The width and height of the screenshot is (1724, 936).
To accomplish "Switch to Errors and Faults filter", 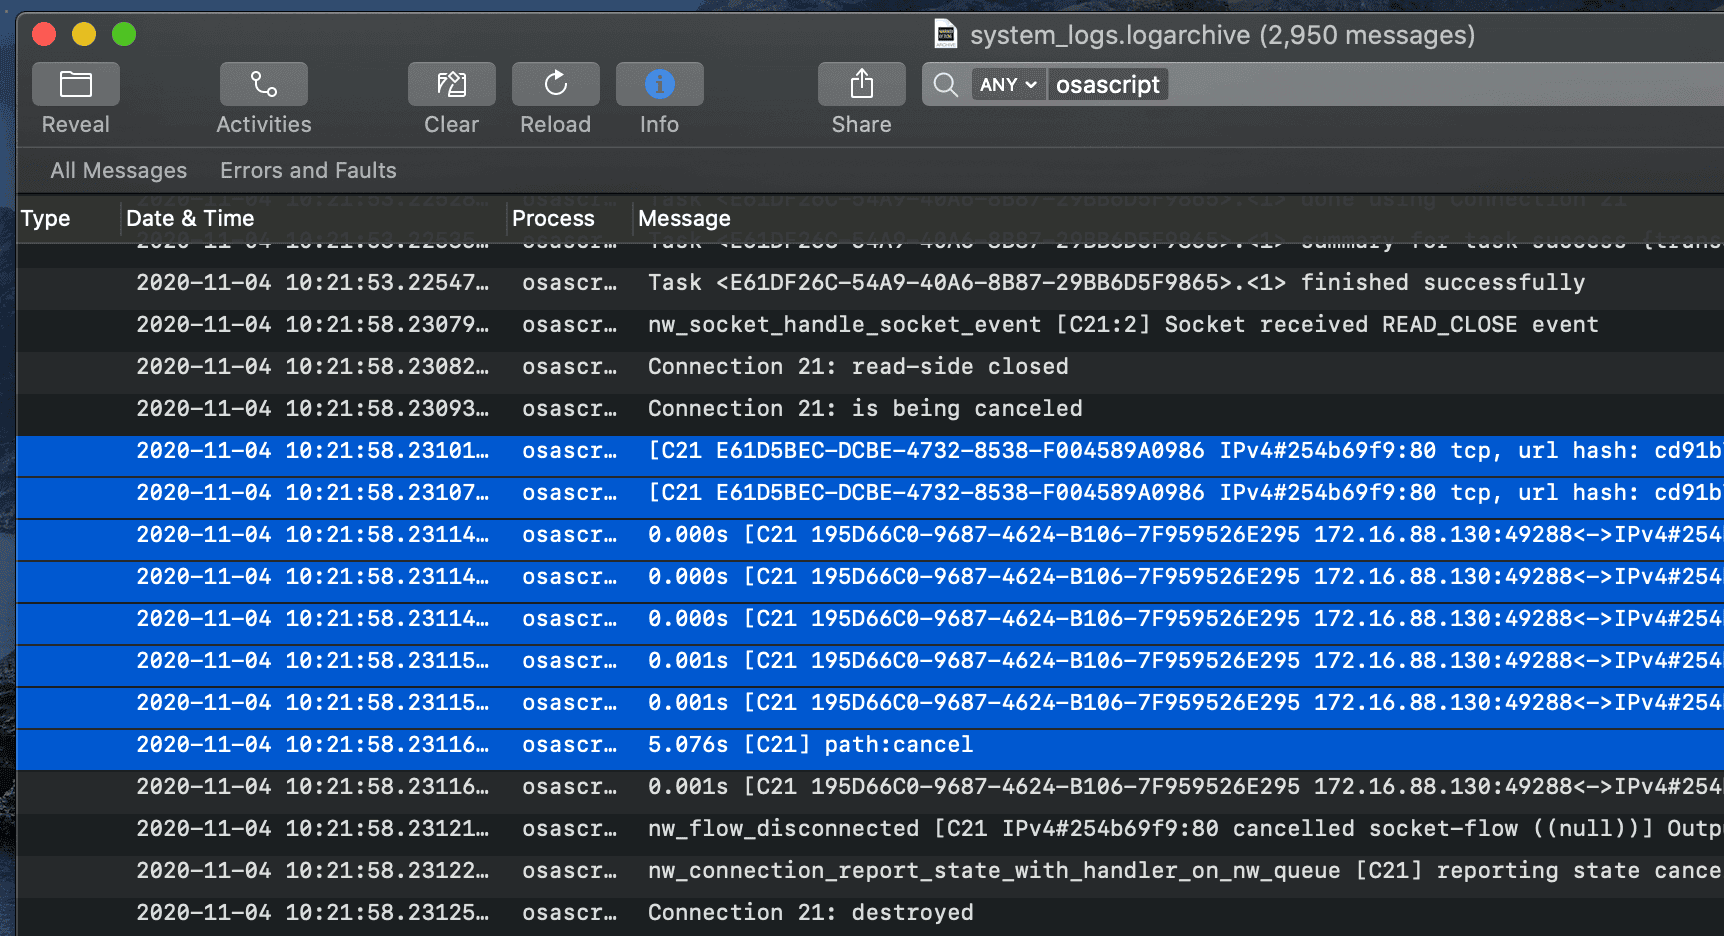I will [308, 170].
